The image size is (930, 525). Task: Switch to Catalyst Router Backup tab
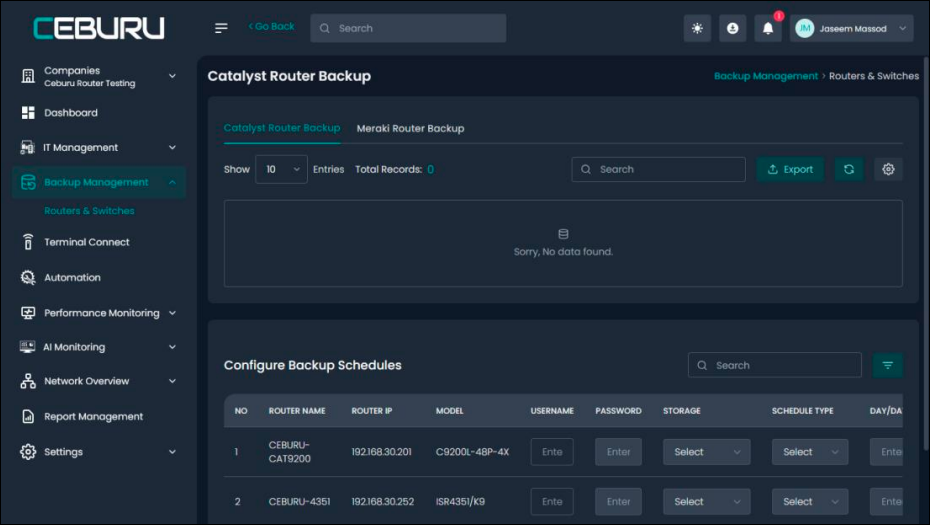coord(282,128)
